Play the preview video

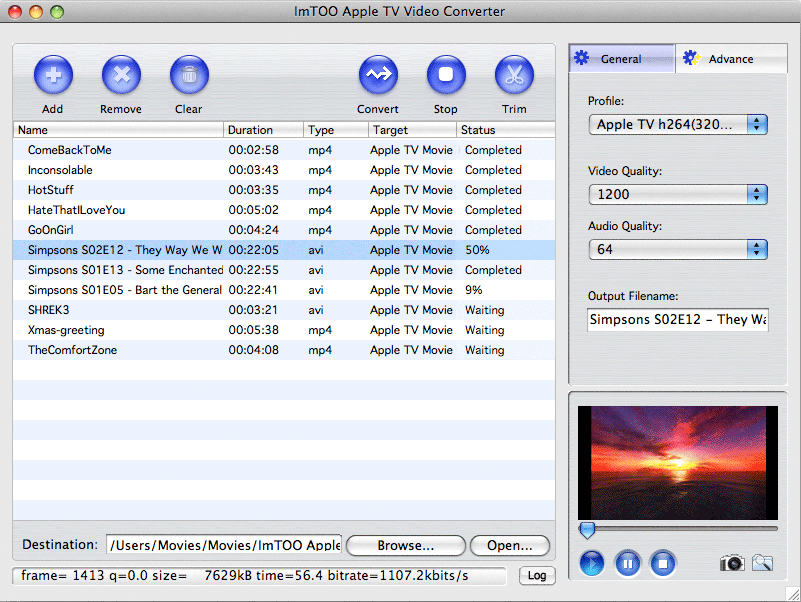tap(592, 564)
